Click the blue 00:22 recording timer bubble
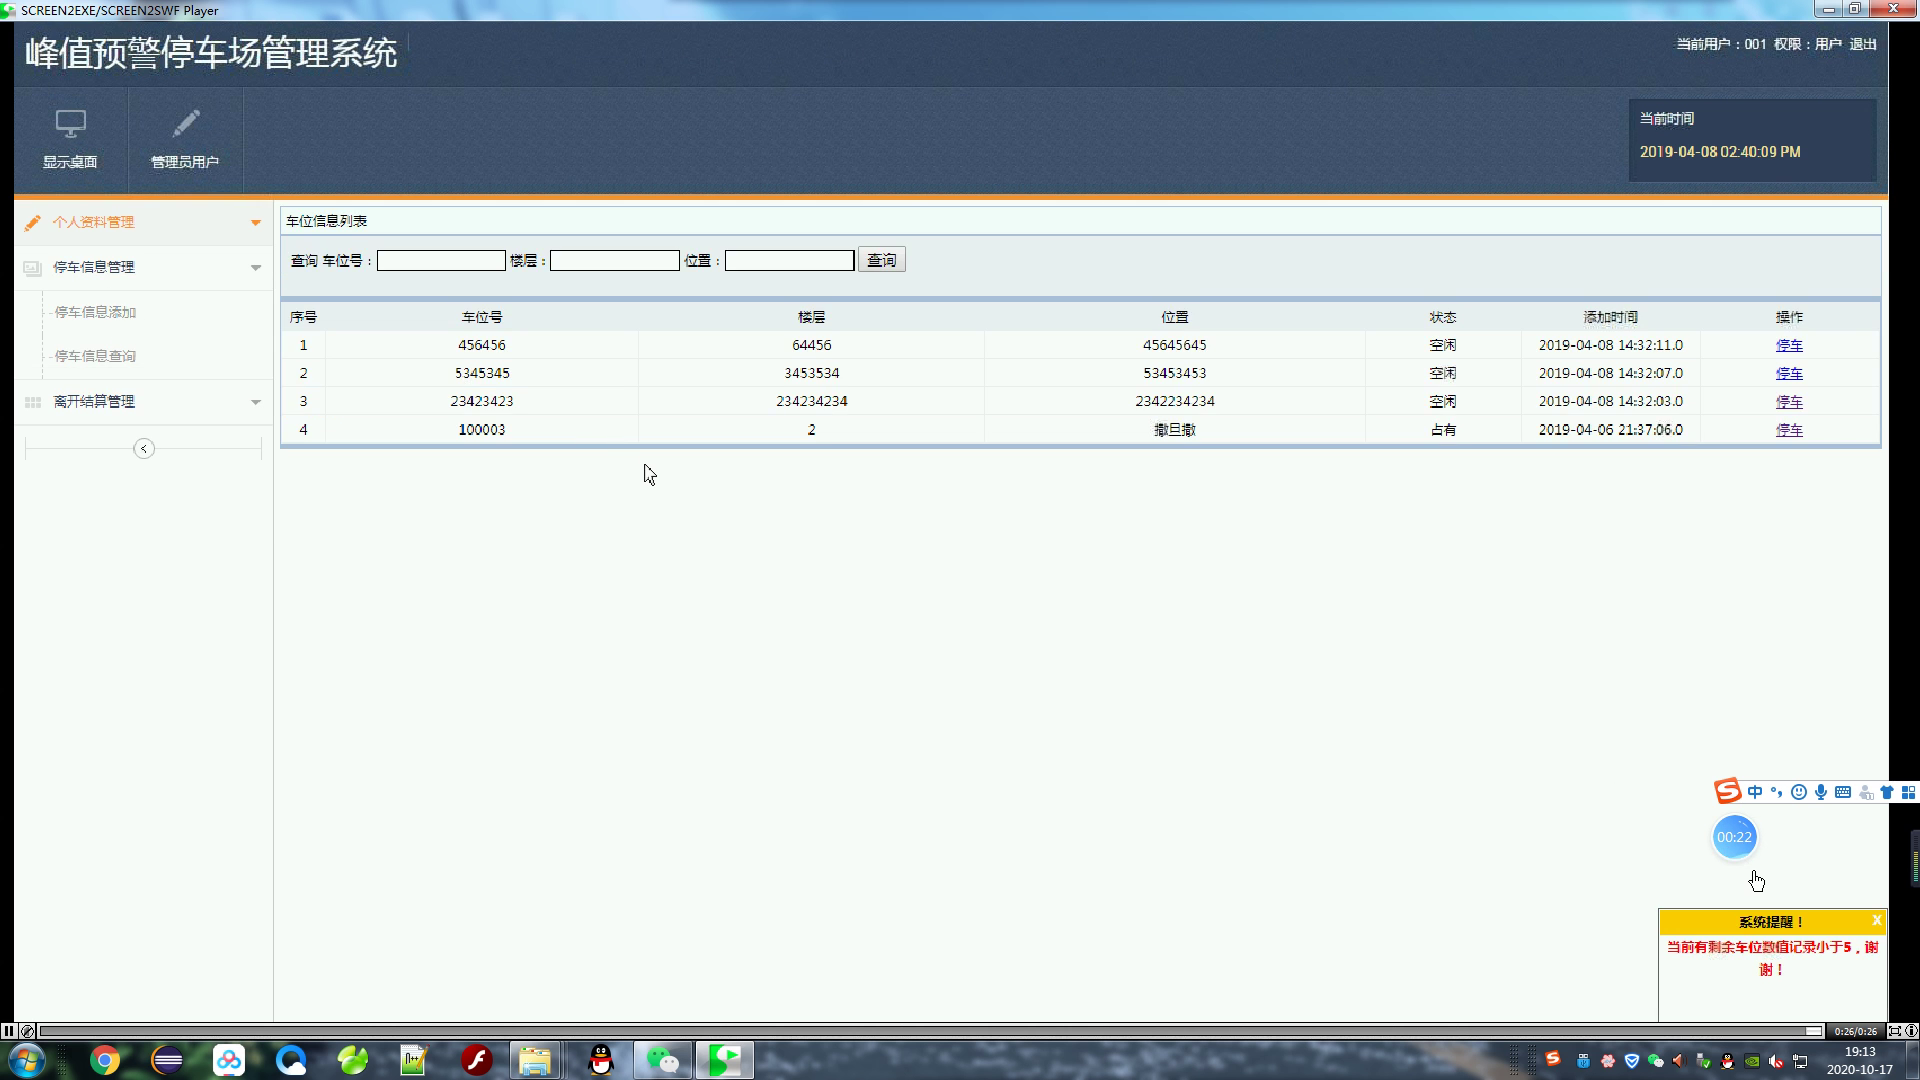The width and height of the screenshot is (1920, 1080). pyautogui.click(x=1735, y=837)
